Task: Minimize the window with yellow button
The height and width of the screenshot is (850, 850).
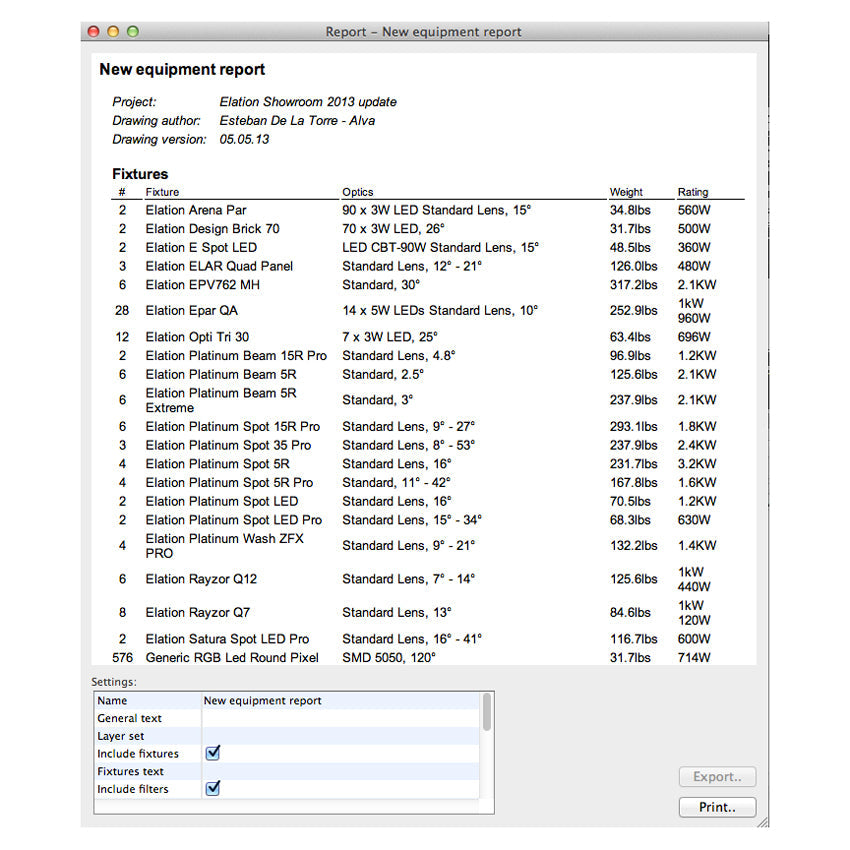Action: 113,32
